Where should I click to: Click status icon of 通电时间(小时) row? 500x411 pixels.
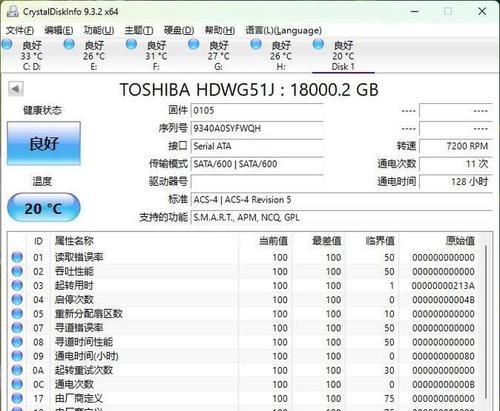(x=17, y=356)
